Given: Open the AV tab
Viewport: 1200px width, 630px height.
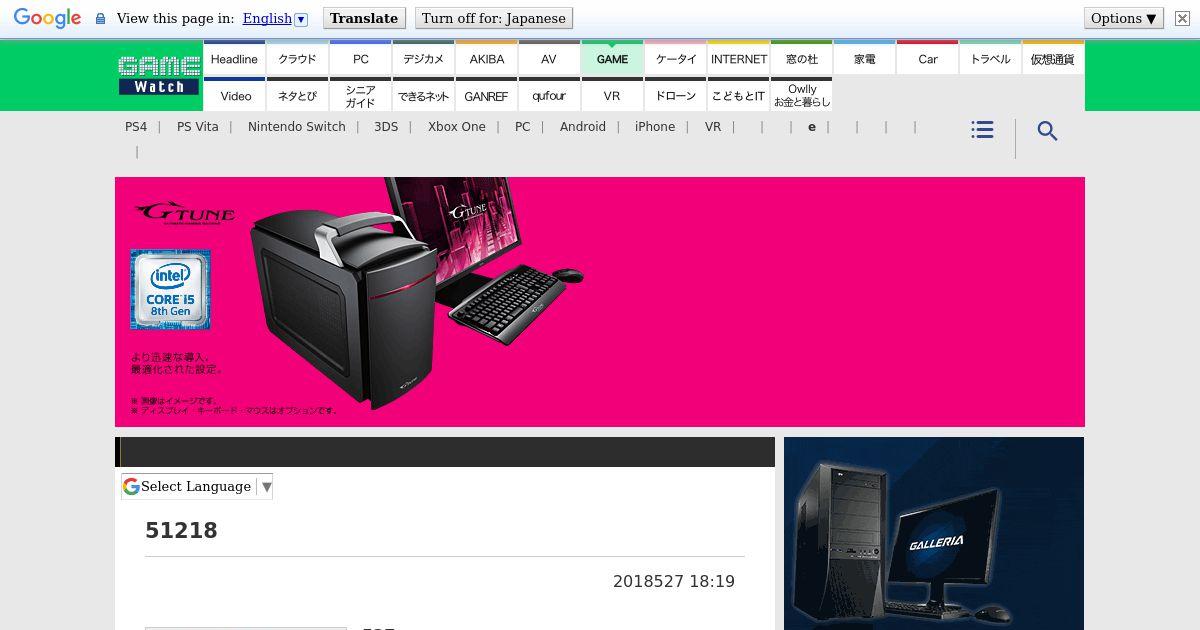Looking at the screenshot, I should click(549, 59).
